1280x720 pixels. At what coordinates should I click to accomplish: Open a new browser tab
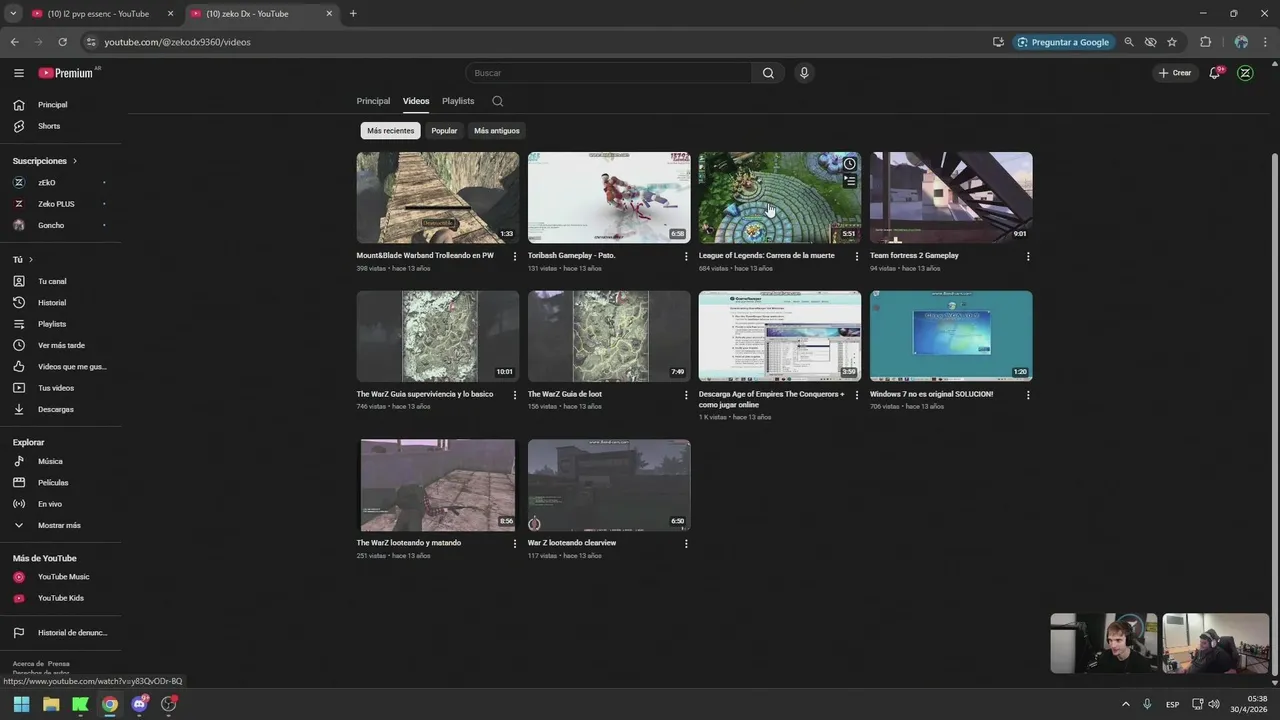353,14
